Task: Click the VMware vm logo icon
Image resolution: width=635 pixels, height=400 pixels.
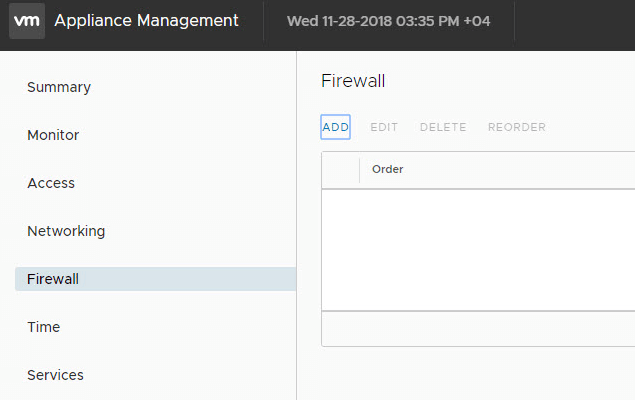Action: (27, 21)
